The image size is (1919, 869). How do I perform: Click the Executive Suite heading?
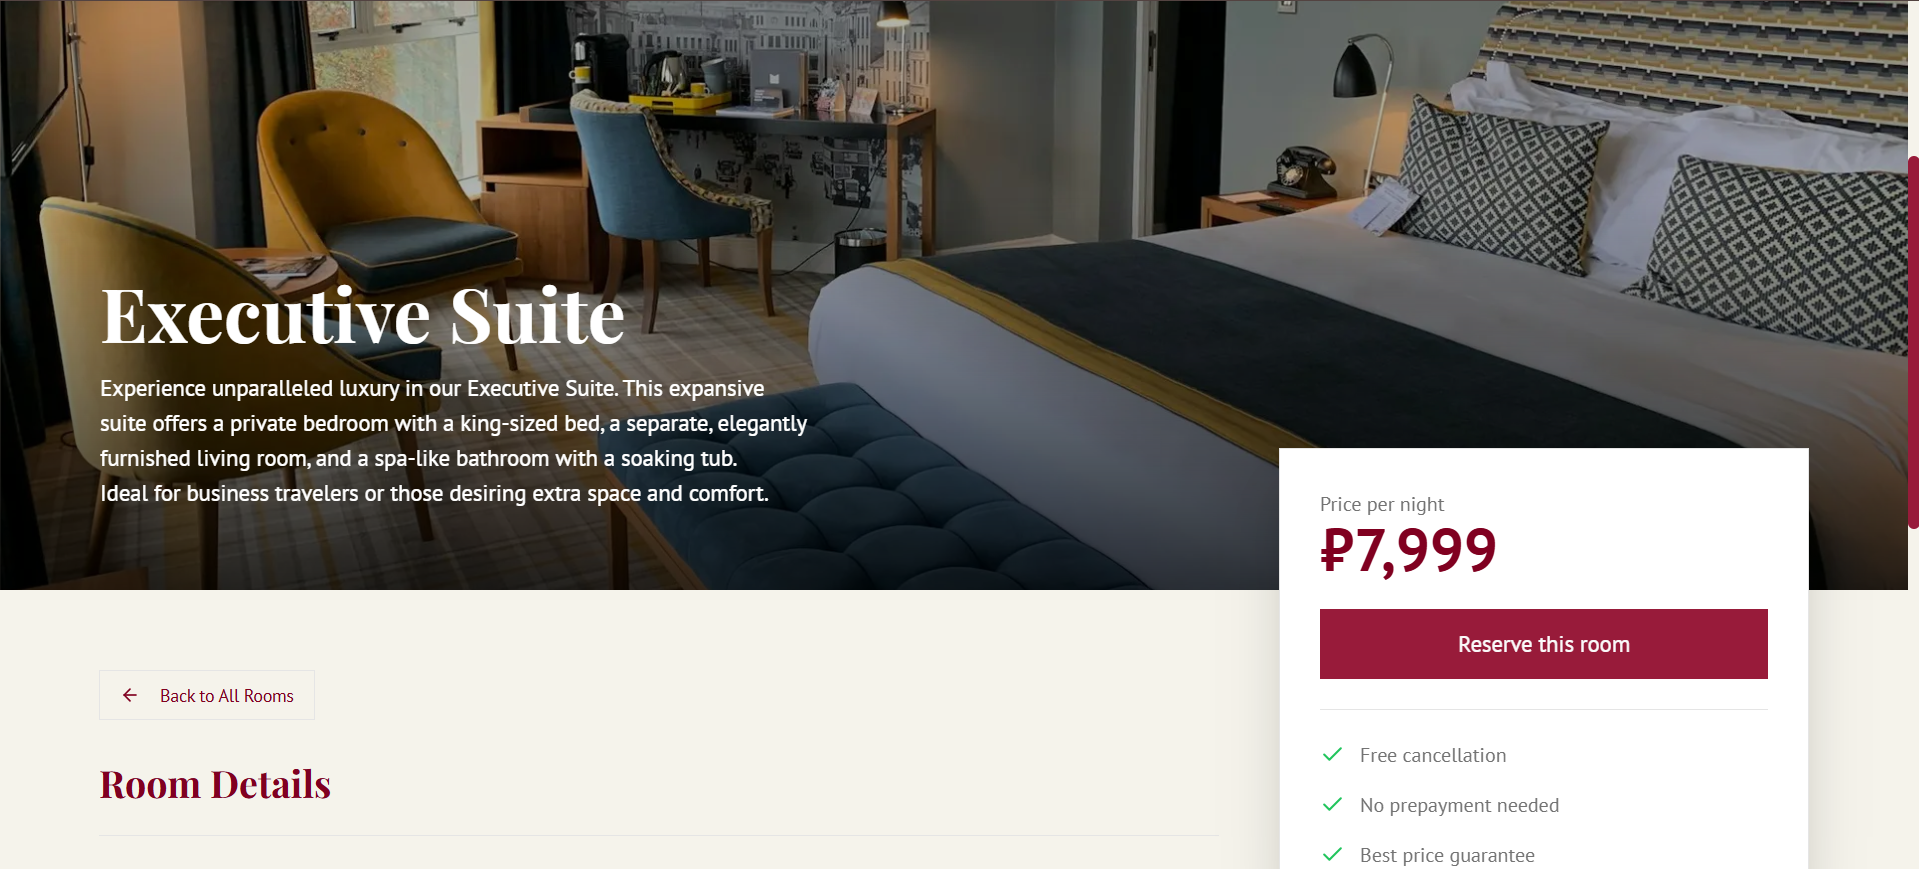point(363,316)
